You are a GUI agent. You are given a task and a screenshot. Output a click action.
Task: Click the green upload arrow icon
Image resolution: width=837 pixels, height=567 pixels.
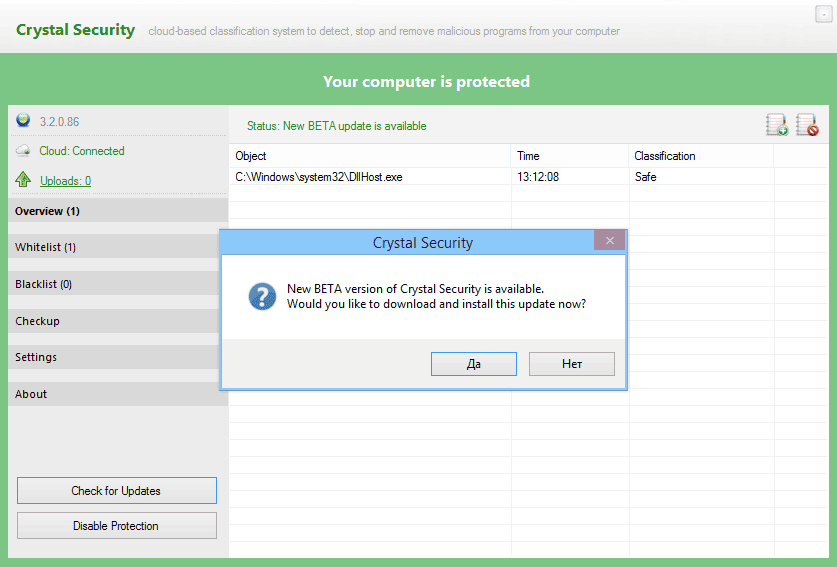(23, 180)
